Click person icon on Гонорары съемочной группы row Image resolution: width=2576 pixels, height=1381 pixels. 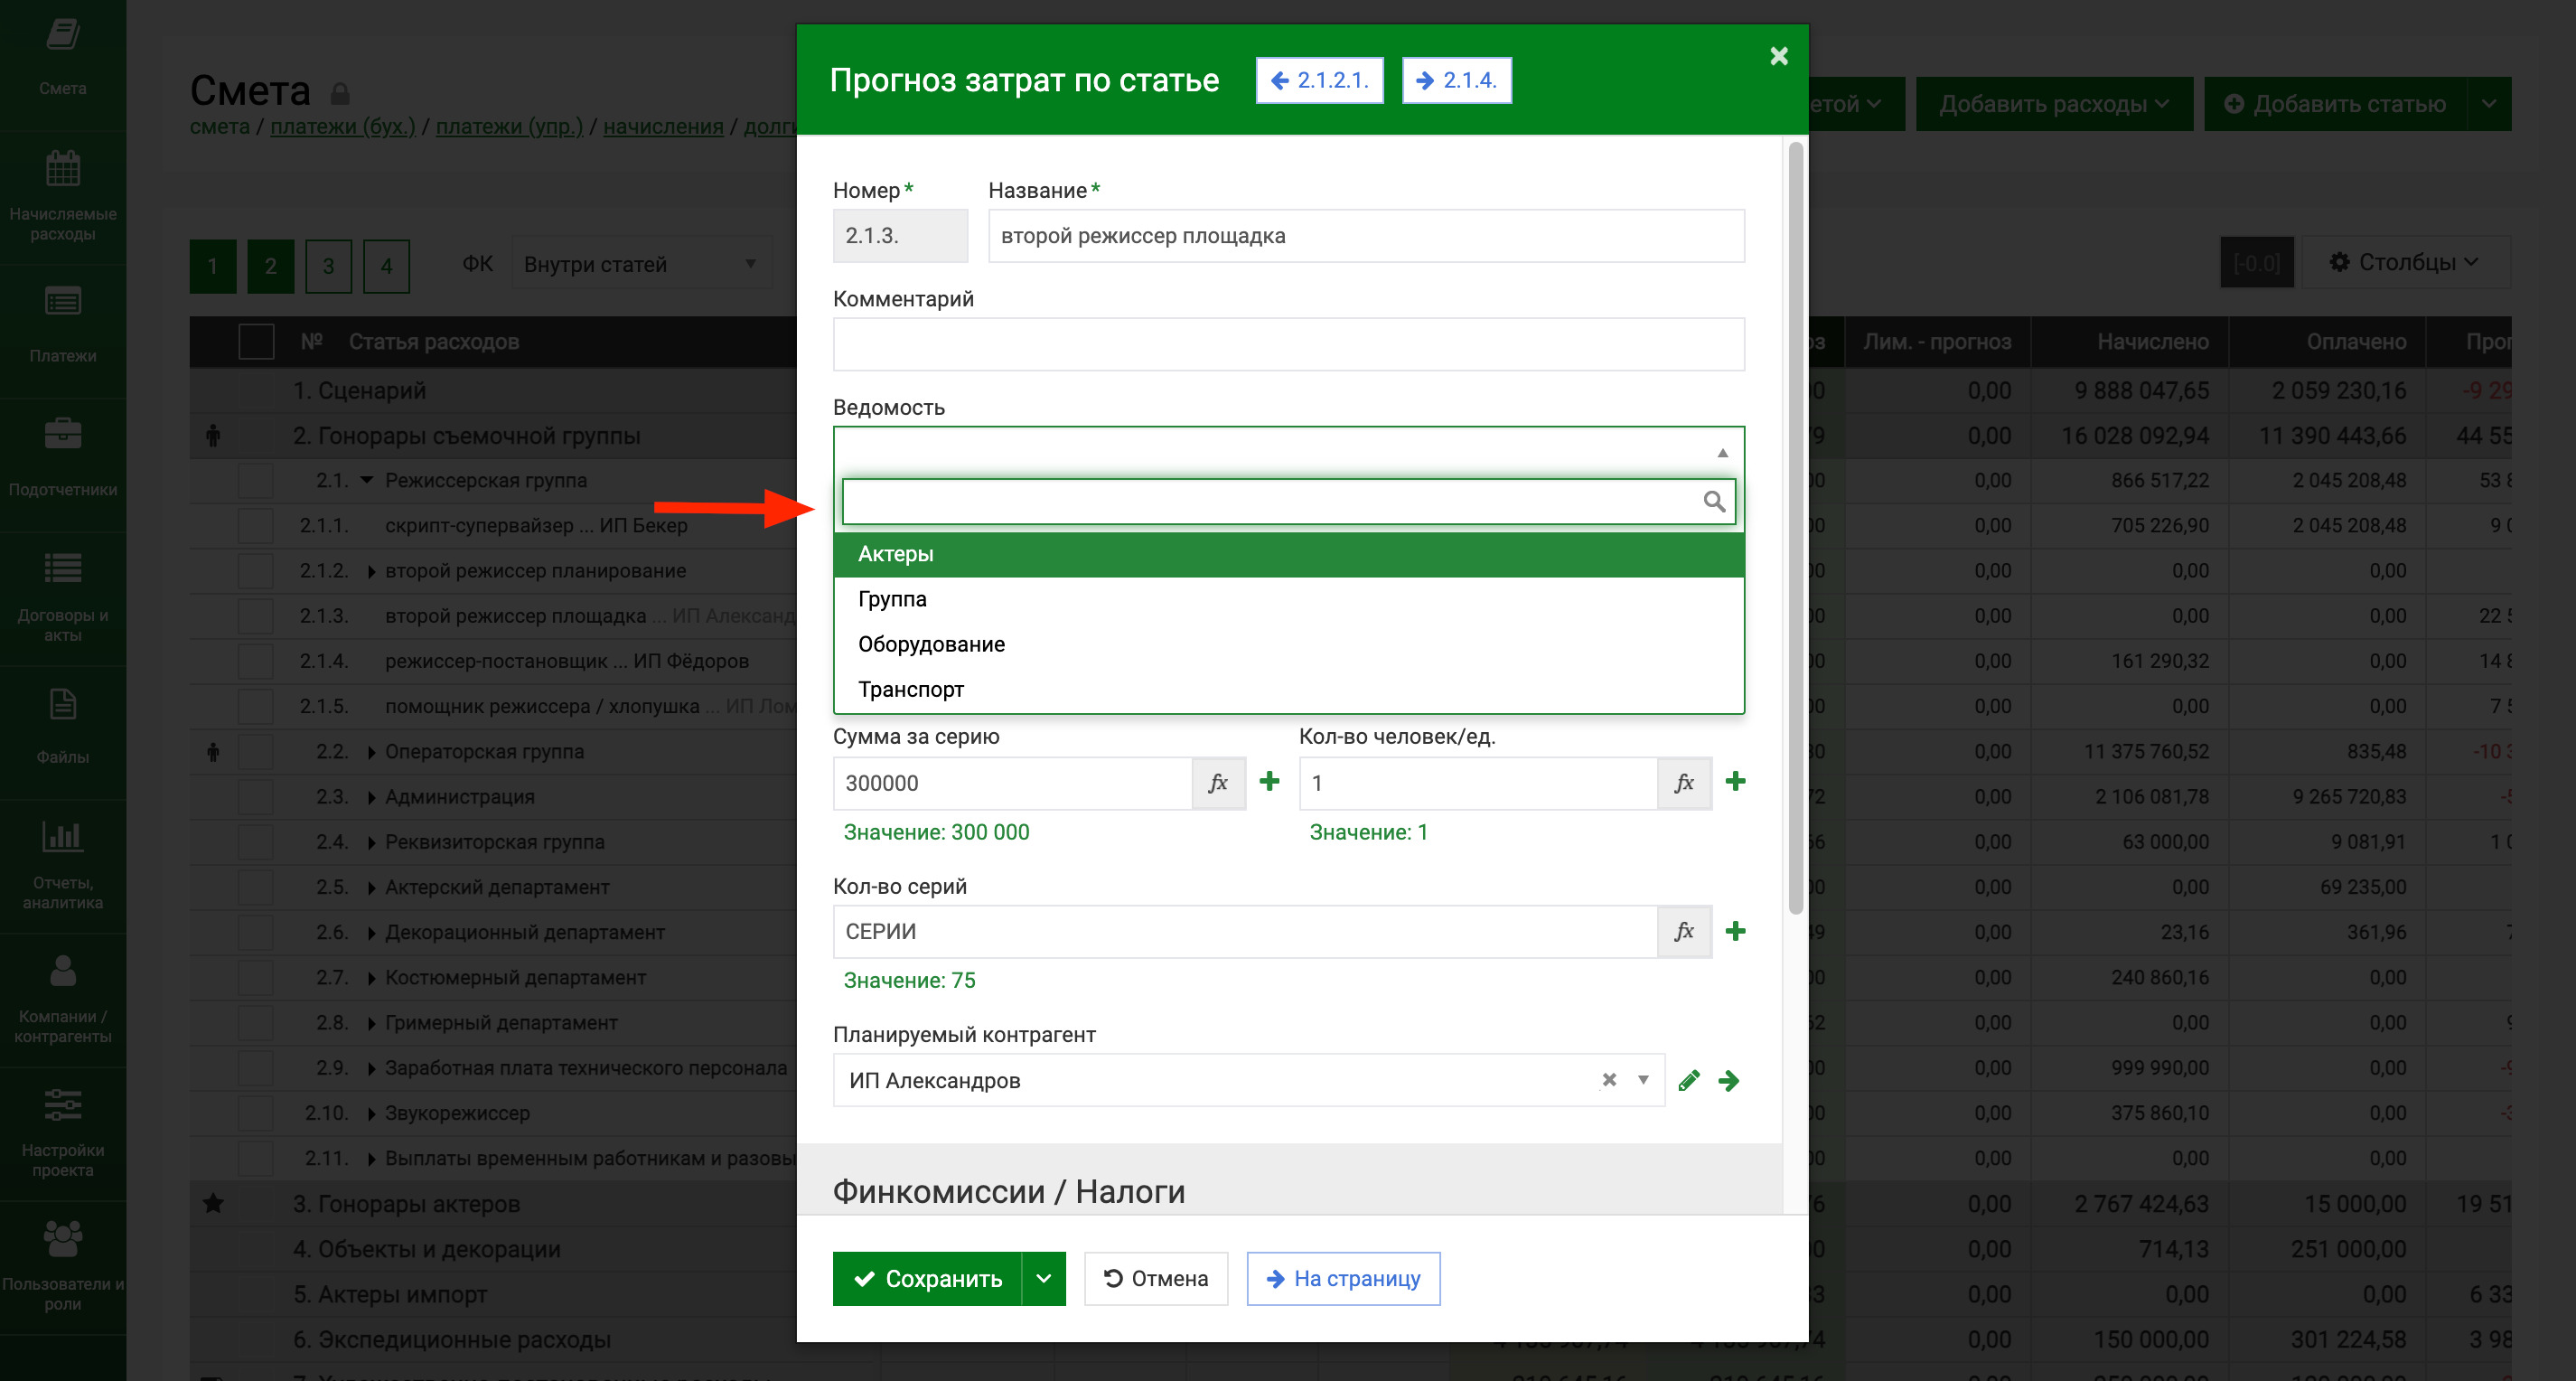(213, 435)
